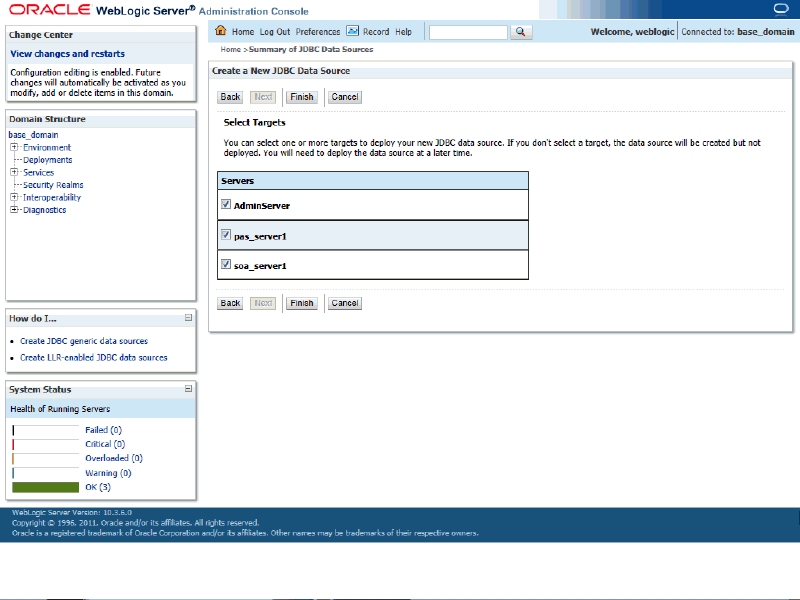Open Security Realms in Domain Structure
Viewport: 800px width, 600px height.
coord(53,185)
